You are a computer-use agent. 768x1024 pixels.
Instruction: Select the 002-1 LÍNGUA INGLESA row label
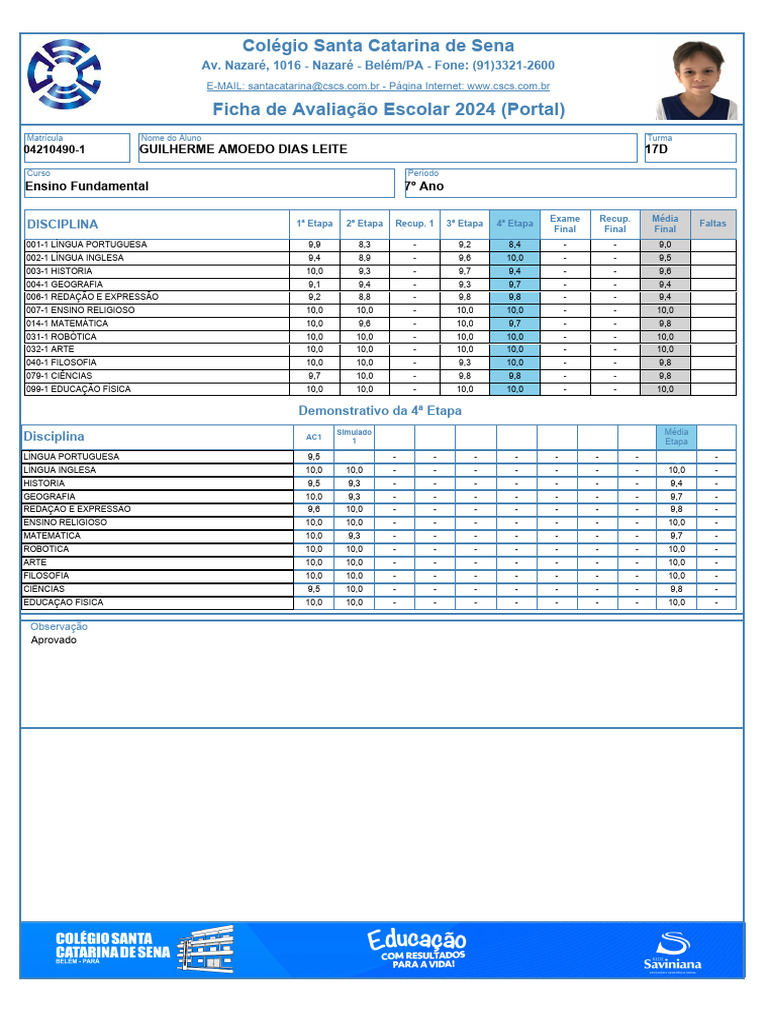74,258
